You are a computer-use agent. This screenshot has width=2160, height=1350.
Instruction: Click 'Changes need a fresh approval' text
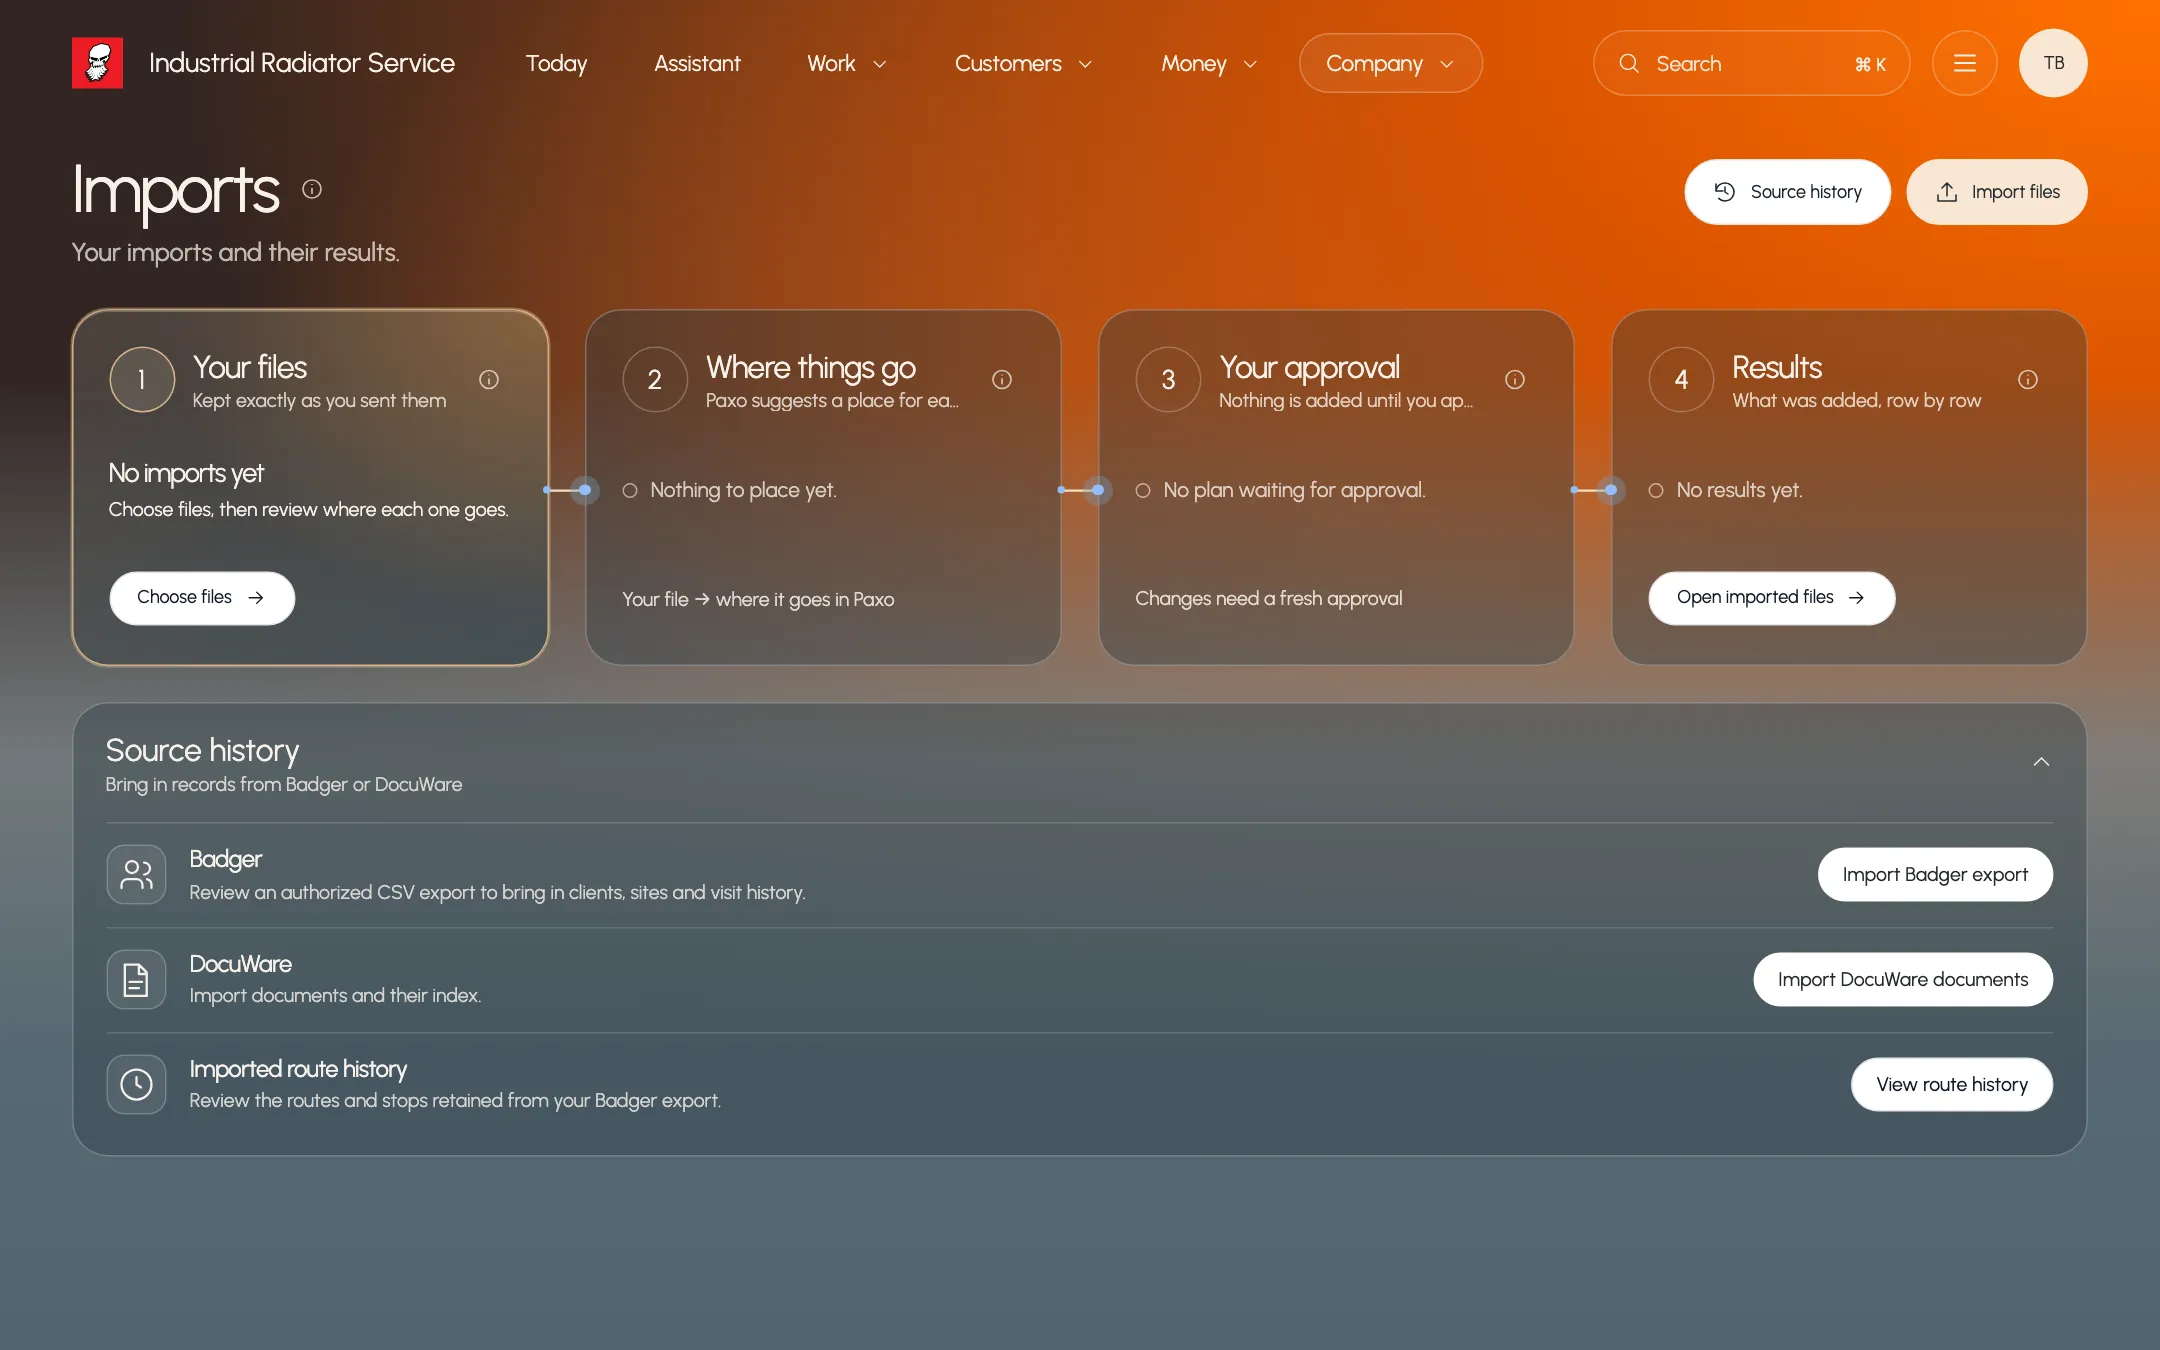pyautogui.click(x=1268, y=598)
